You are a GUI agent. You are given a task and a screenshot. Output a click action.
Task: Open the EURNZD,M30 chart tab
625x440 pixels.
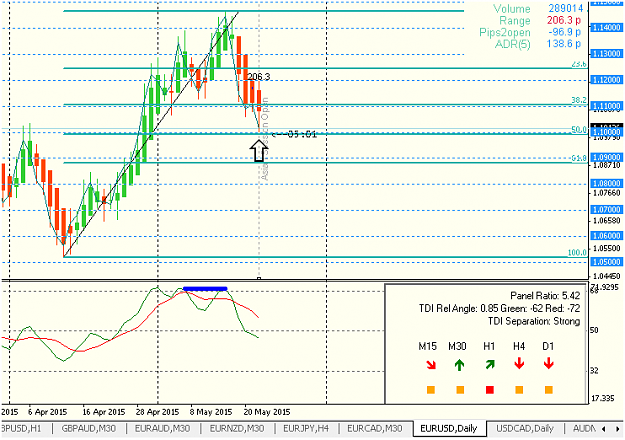[237, 428]
